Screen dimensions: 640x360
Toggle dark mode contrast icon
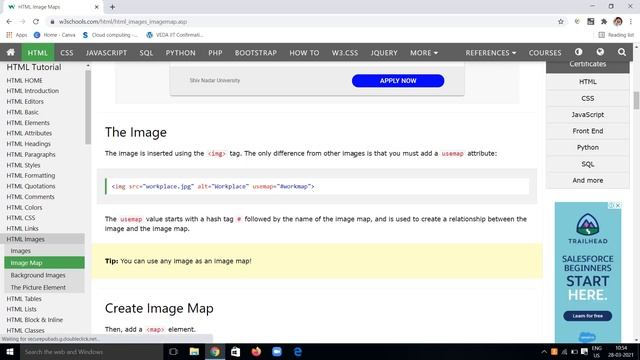578,52
